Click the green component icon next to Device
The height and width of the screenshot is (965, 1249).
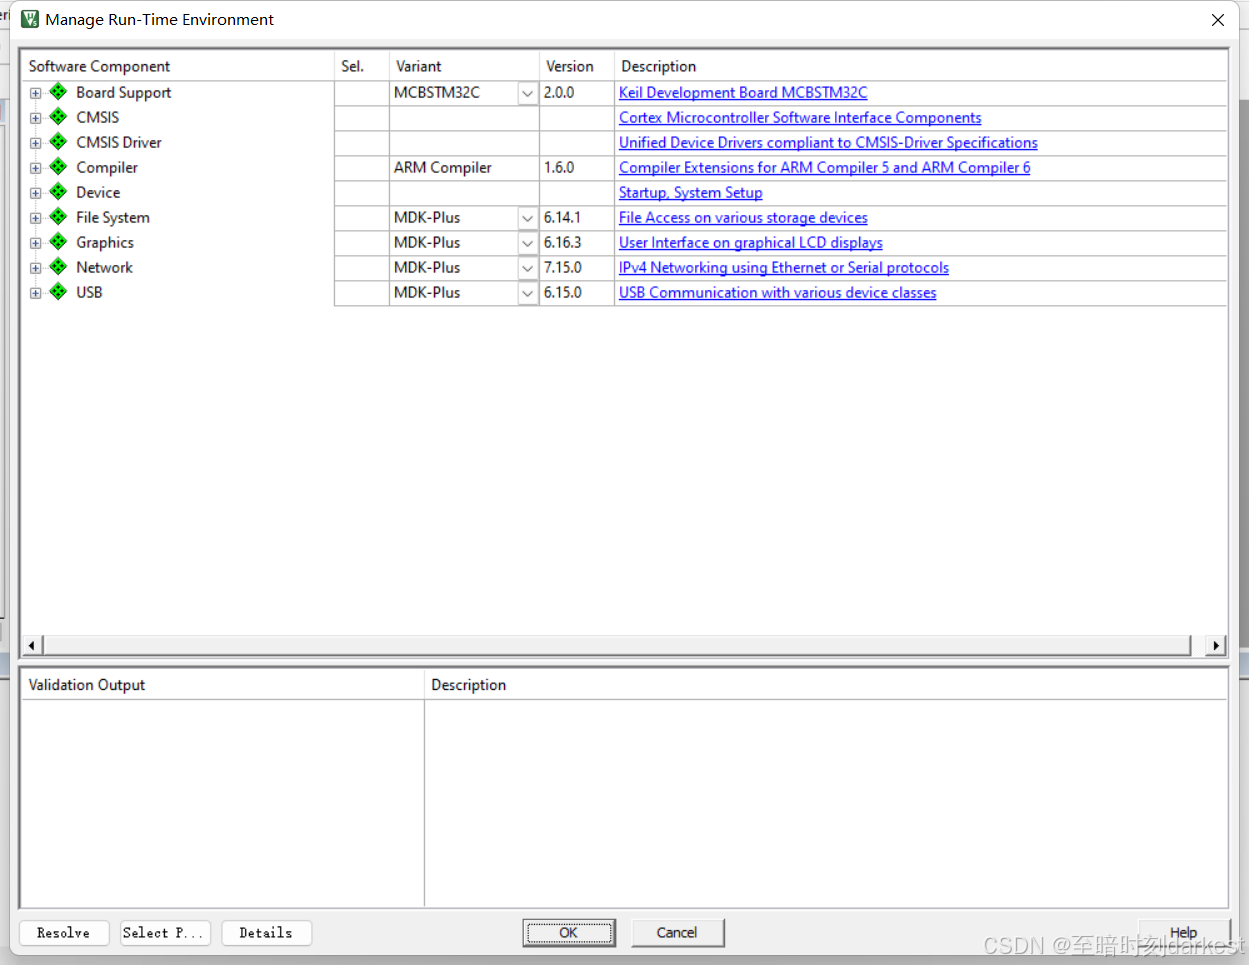point(59,192)
